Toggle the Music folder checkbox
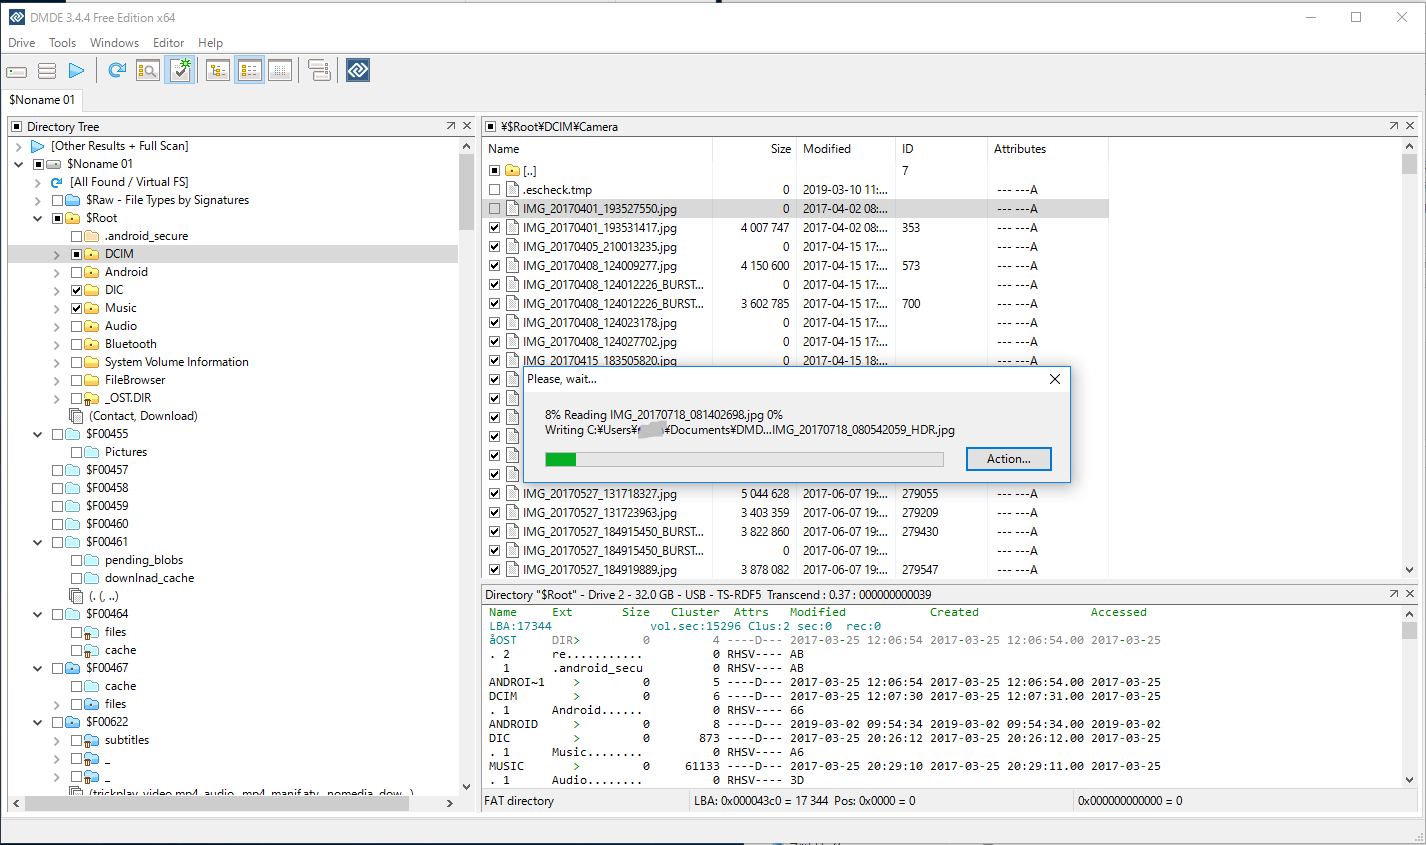Screen dimensions: 1426x845 [77, 308]
